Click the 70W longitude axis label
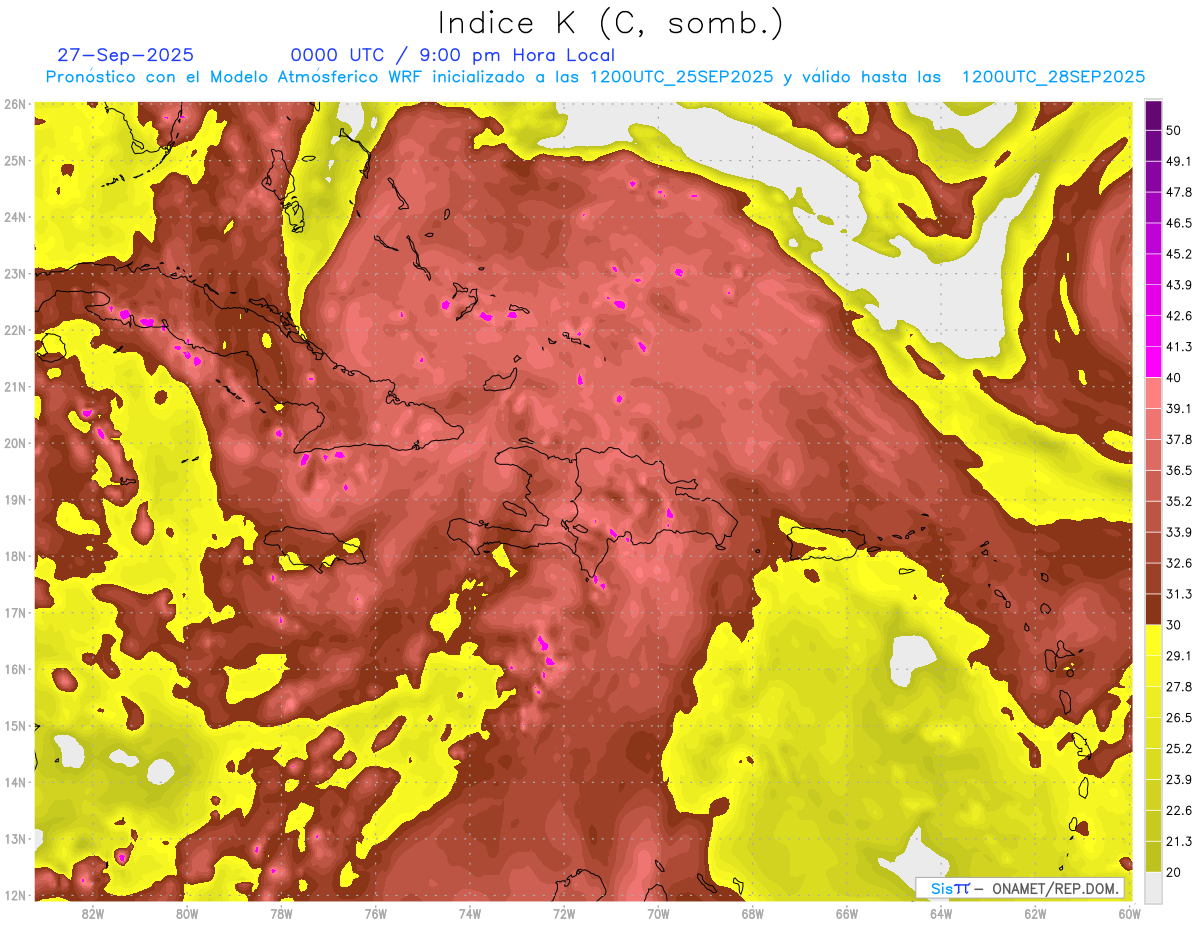 coord(658,913)
